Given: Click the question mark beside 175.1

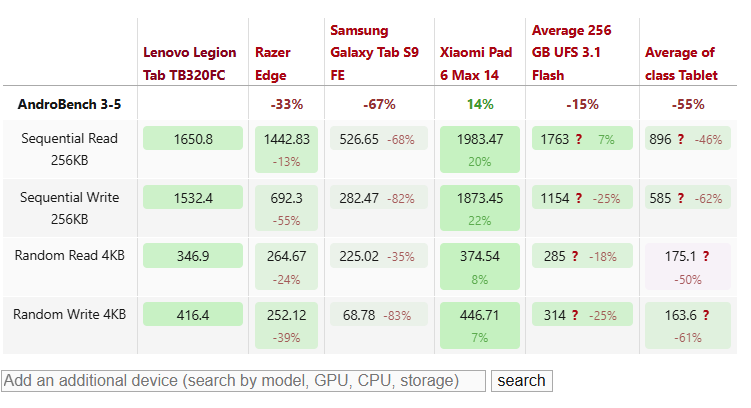Looking at the screenshot, I should (x=705, y=257).
